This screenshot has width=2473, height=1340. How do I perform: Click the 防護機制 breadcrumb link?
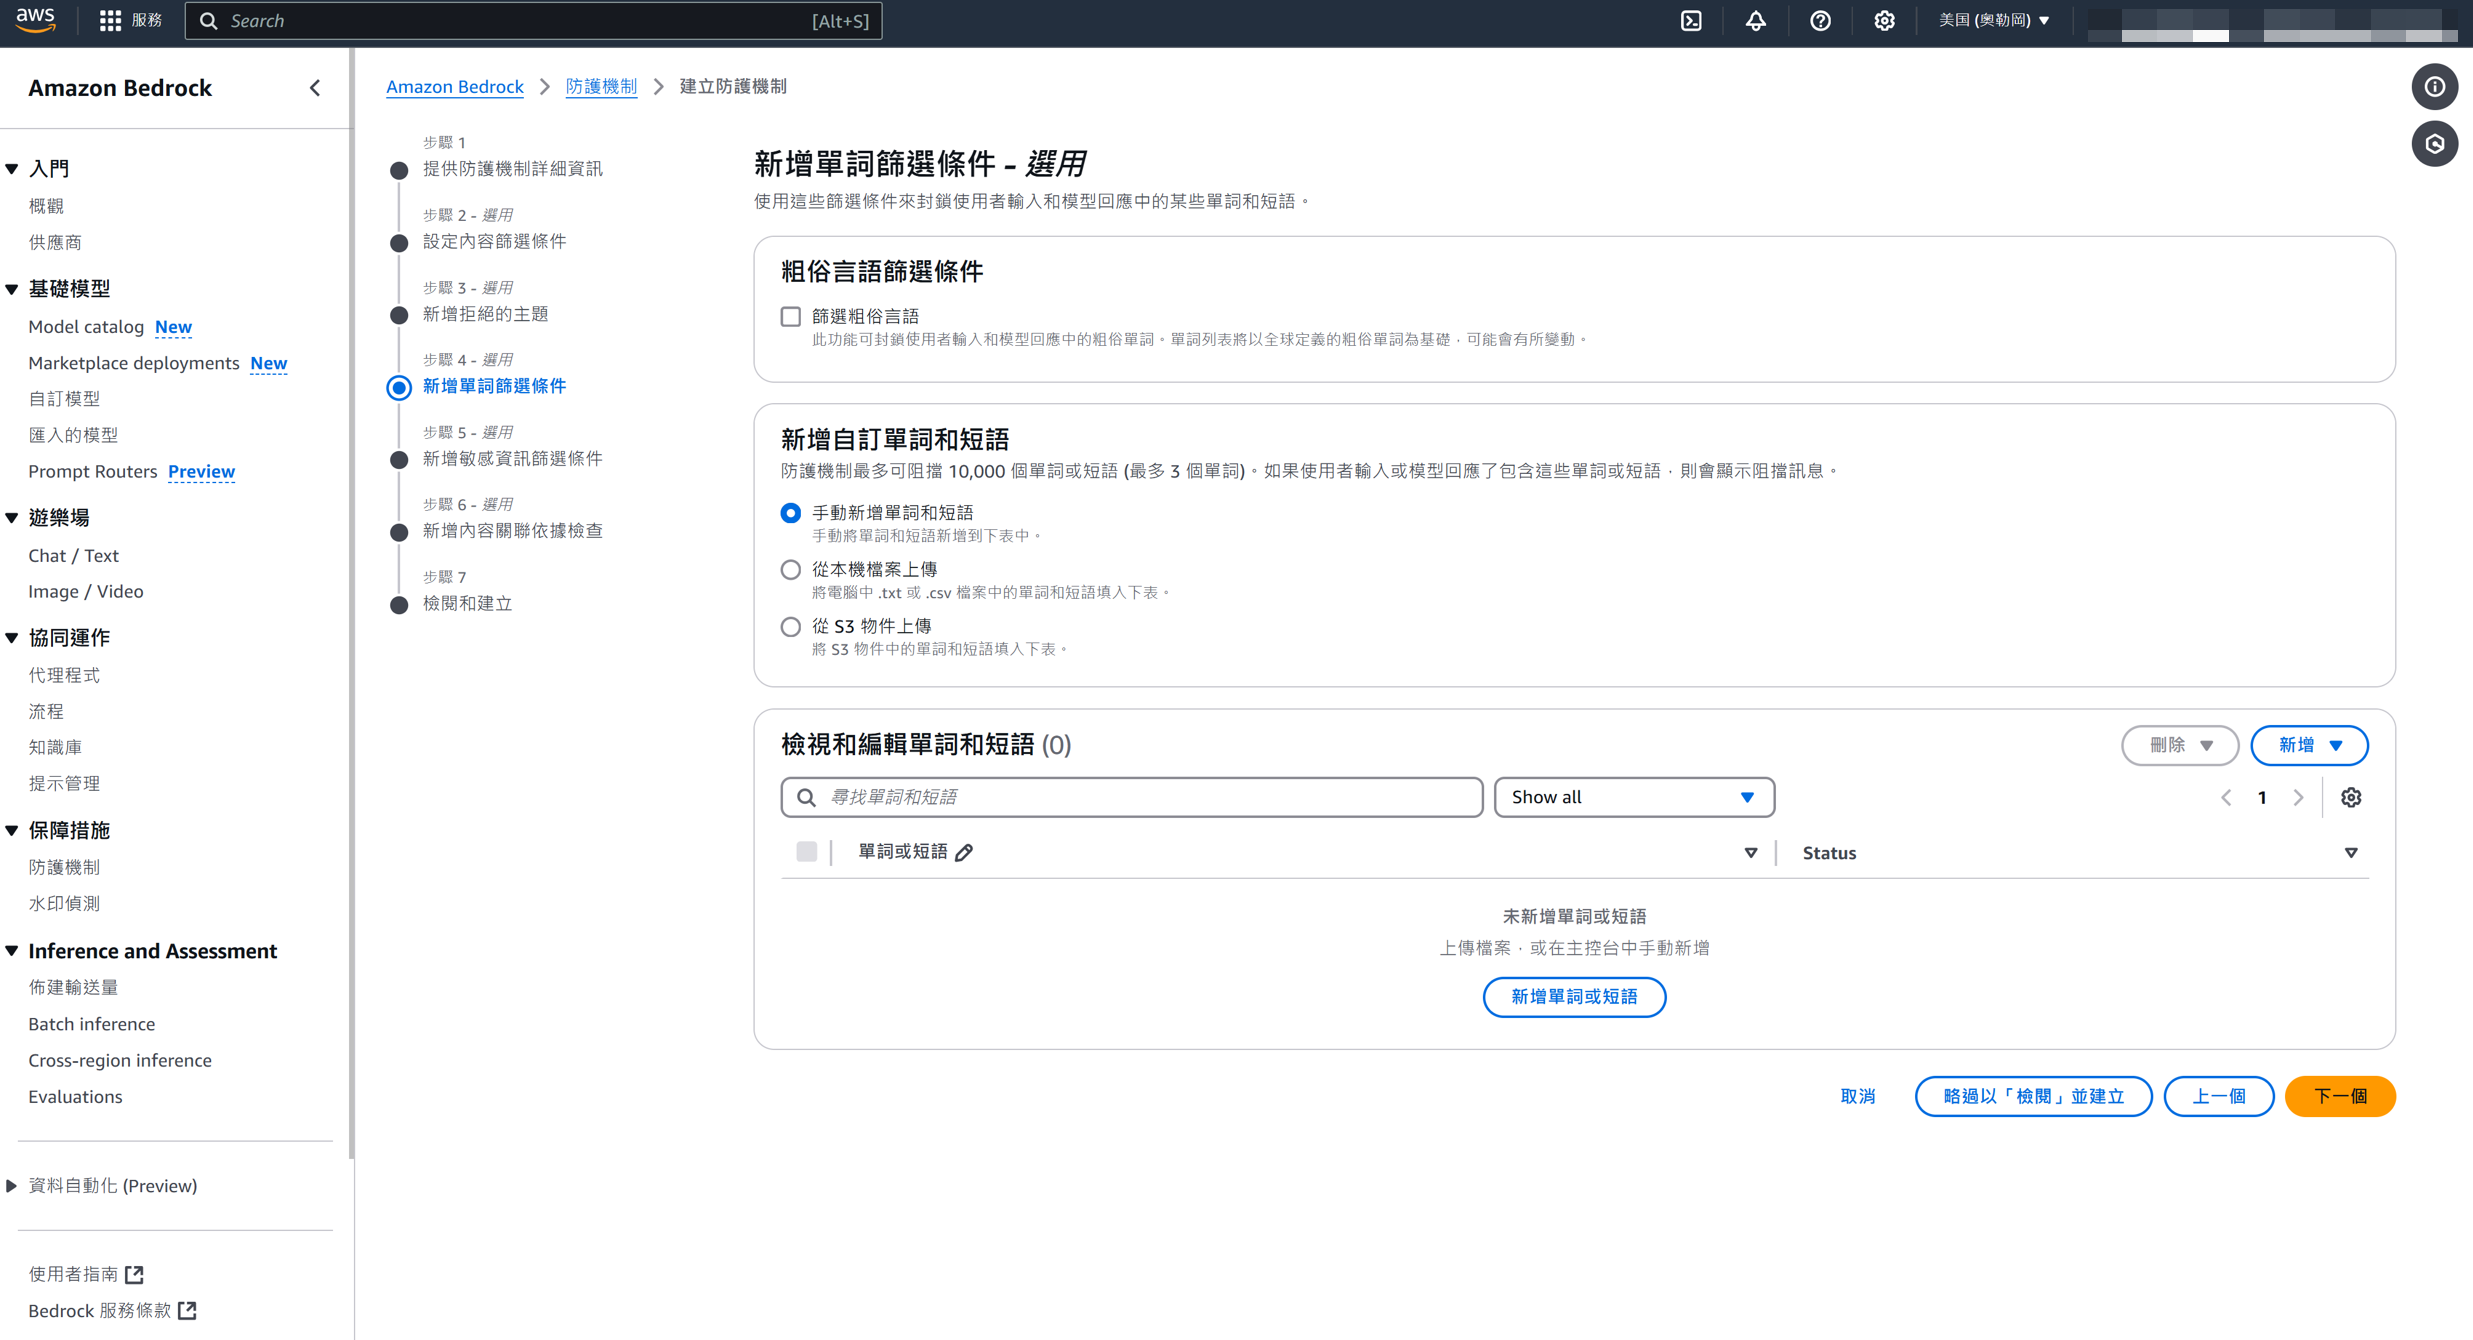600,86
